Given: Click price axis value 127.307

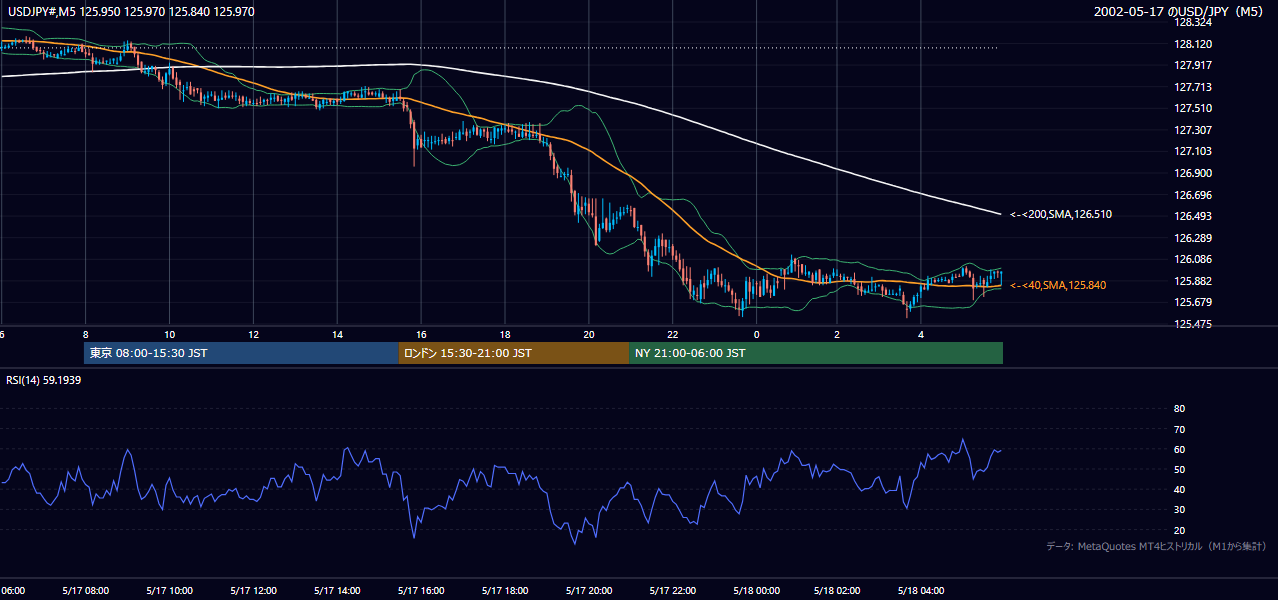Looking at the screenshot, I should (1193, 130).
